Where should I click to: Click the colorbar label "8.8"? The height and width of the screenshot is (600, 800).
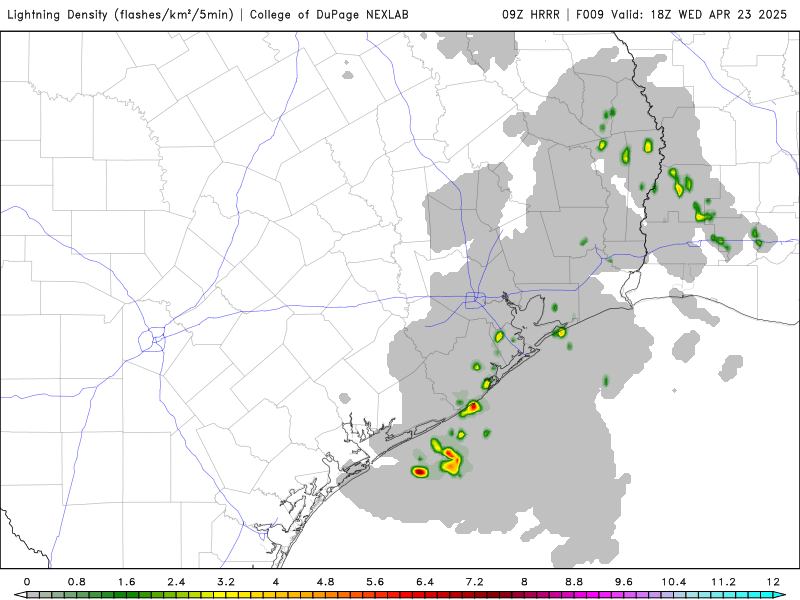pyautogui.click(x=574, y=582)
